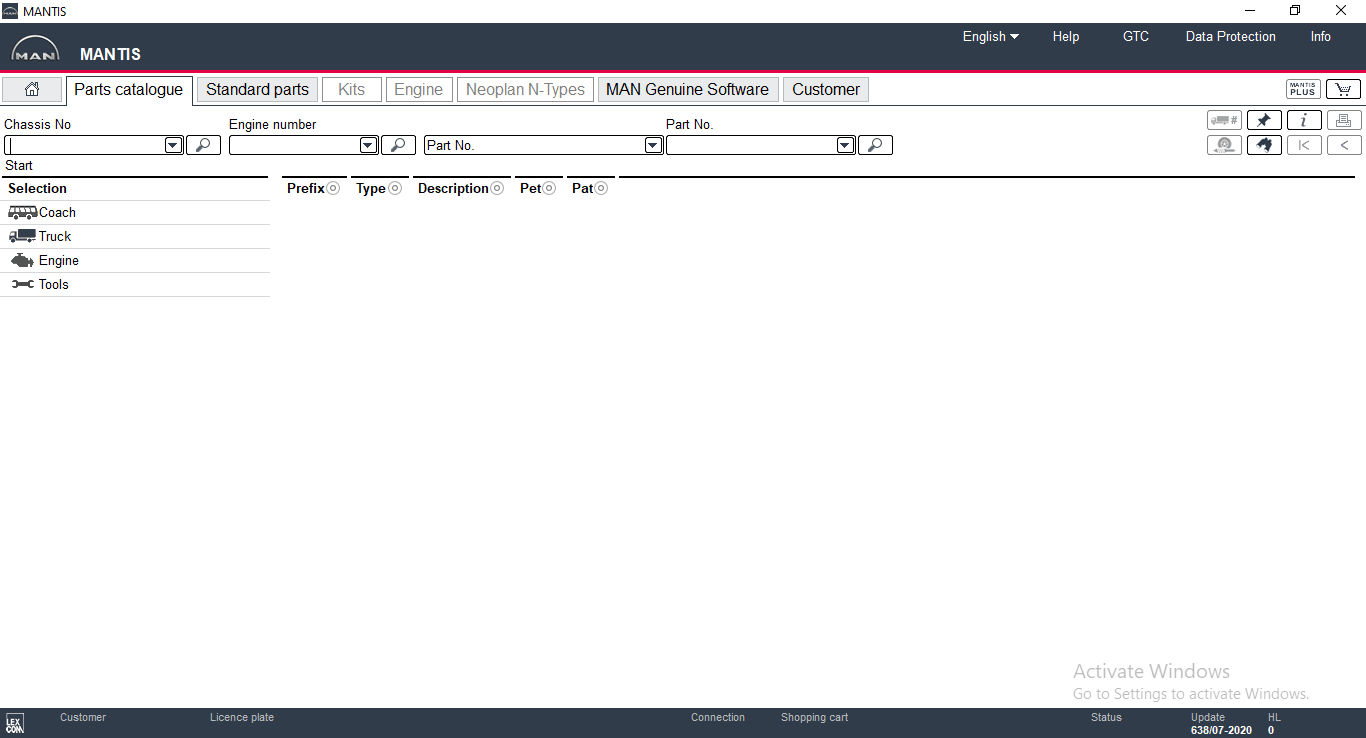
Task: Click the Data Protection link
Action: click(x=1230, y=36)
